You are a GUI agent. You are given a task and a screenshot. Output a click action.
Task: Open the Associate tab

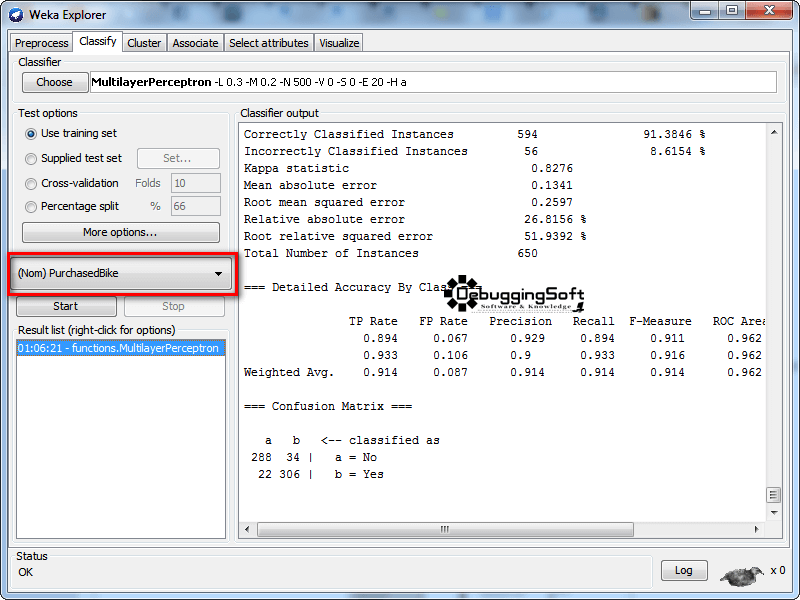[195, 43]
